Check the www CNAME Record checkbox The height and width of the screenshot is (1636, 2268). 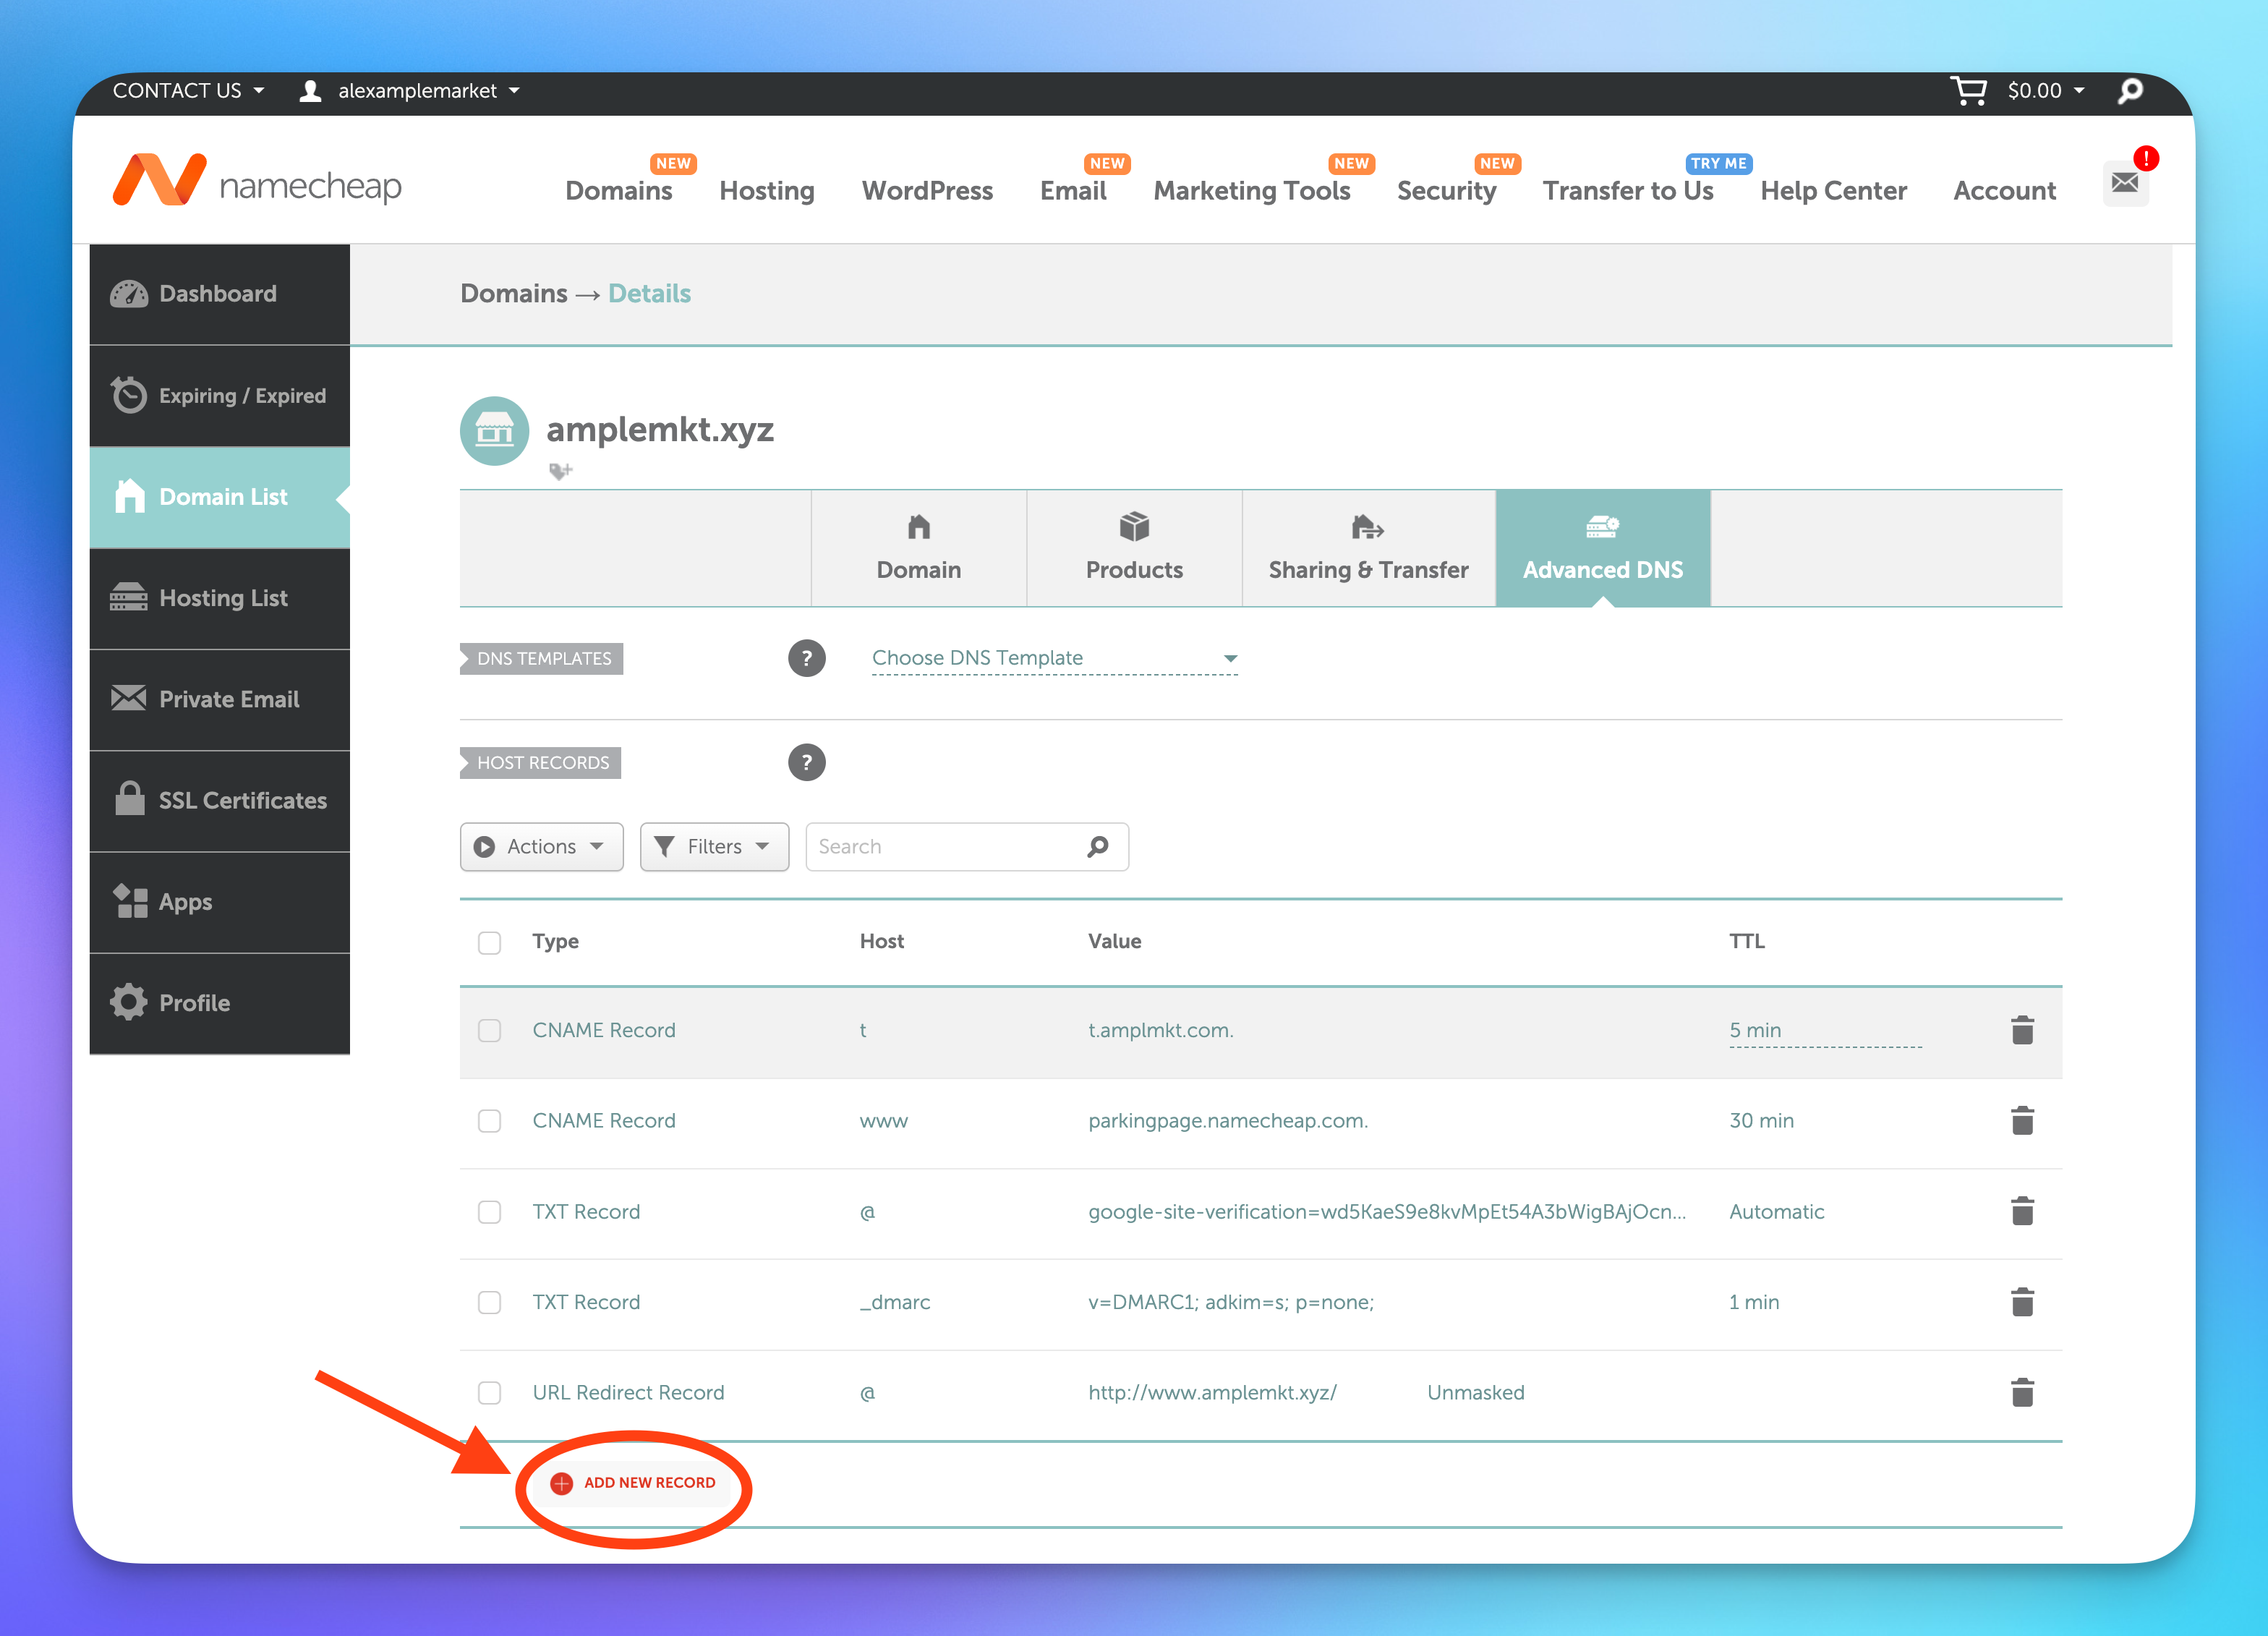[x=489, y=1121]
